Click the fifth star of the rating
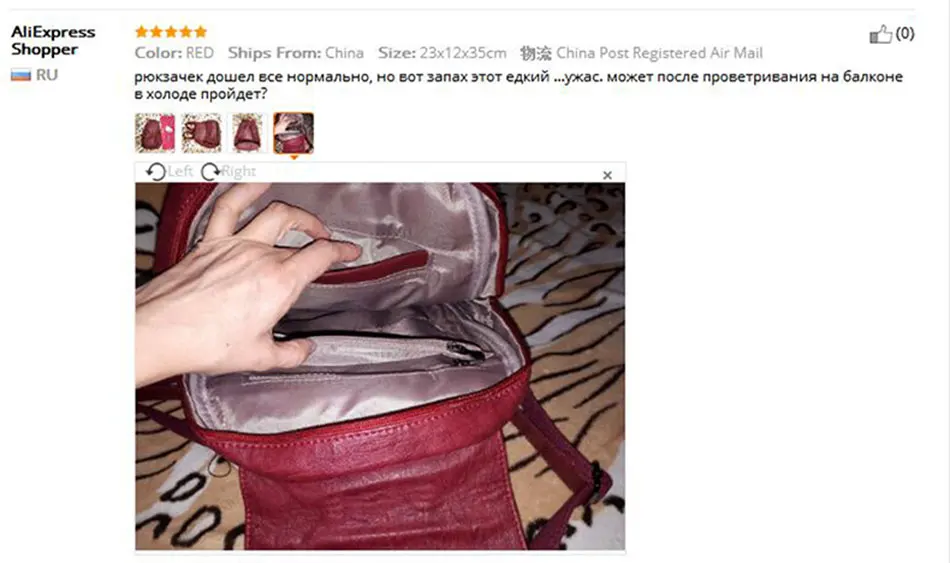The width and height of the screenshot is (950, 563). 201,32
